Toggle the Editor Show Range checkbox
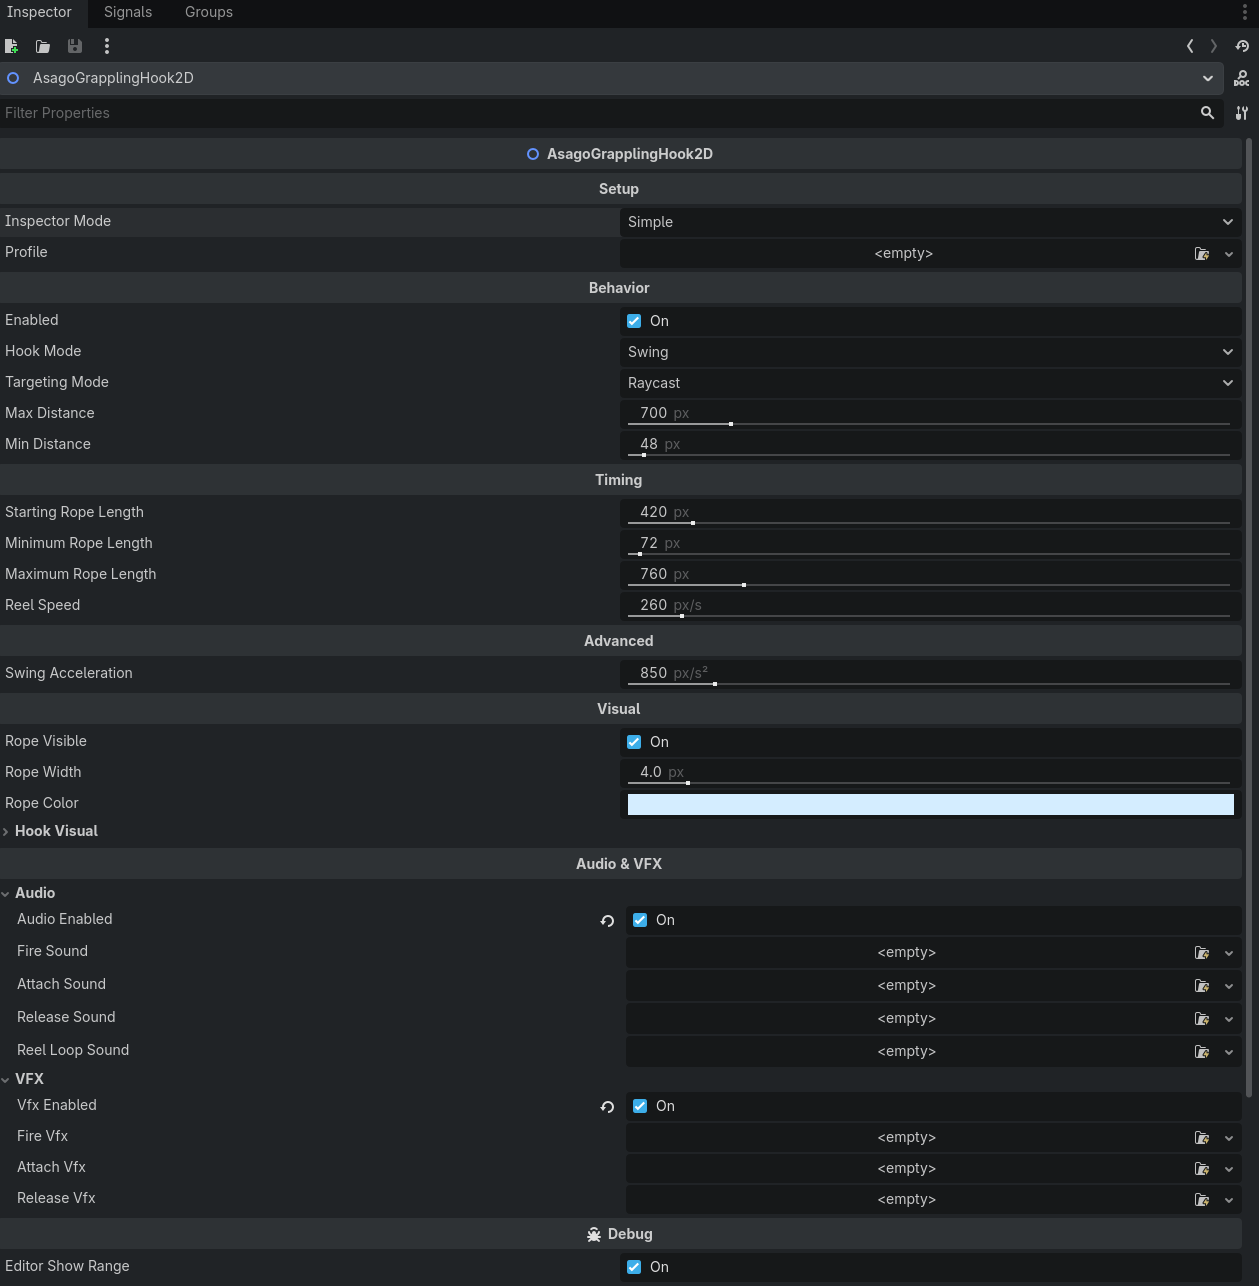 click(x=634, y=1267)
